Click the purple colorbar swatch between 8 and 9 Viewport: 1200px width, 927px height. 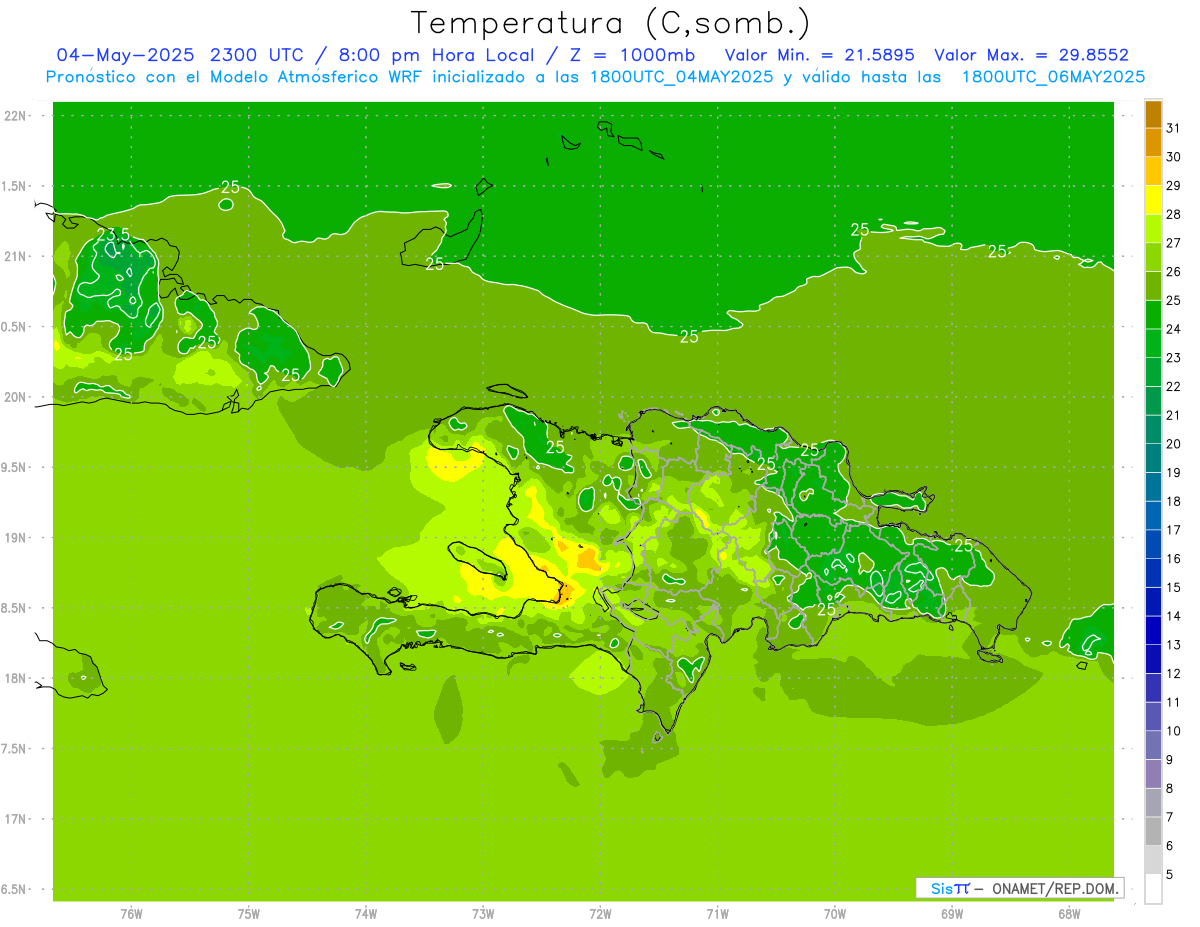[1153, 774]
